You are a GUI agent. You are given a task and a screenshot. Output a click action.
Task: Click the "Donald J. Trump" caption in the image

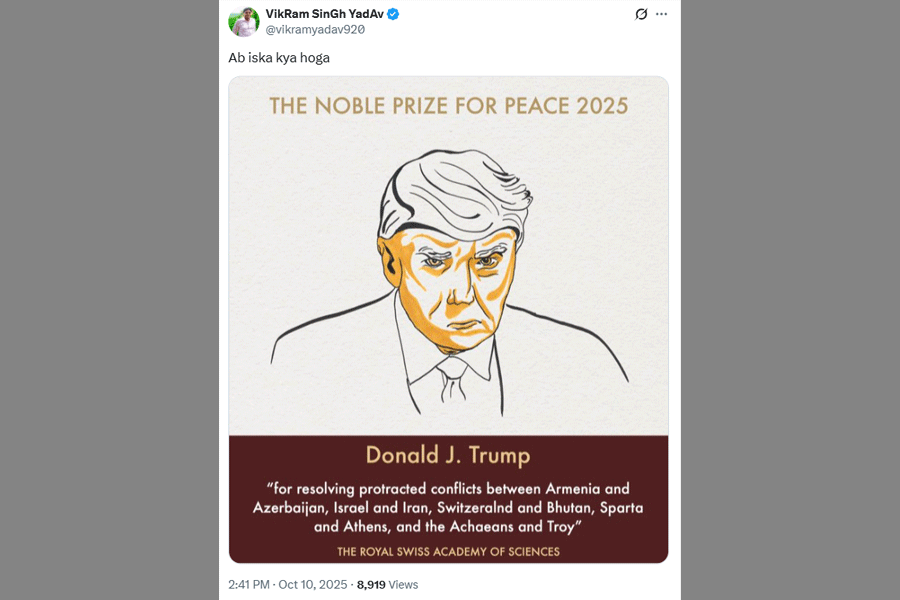pyautogui.click(x=447, y=456)
